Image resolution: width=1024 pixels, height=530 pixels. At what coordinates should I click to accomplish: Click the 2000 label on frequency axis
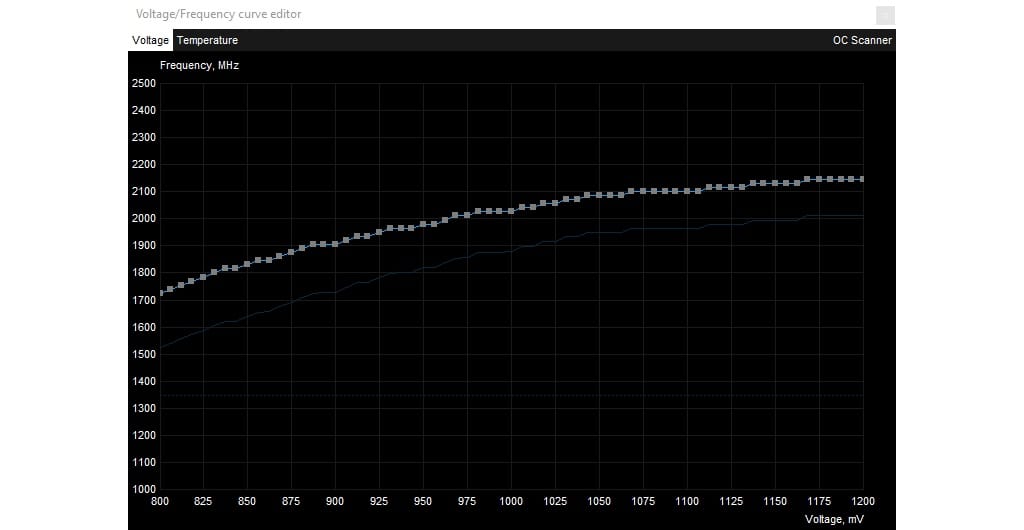pyautogui.click(x=144, y=219)
